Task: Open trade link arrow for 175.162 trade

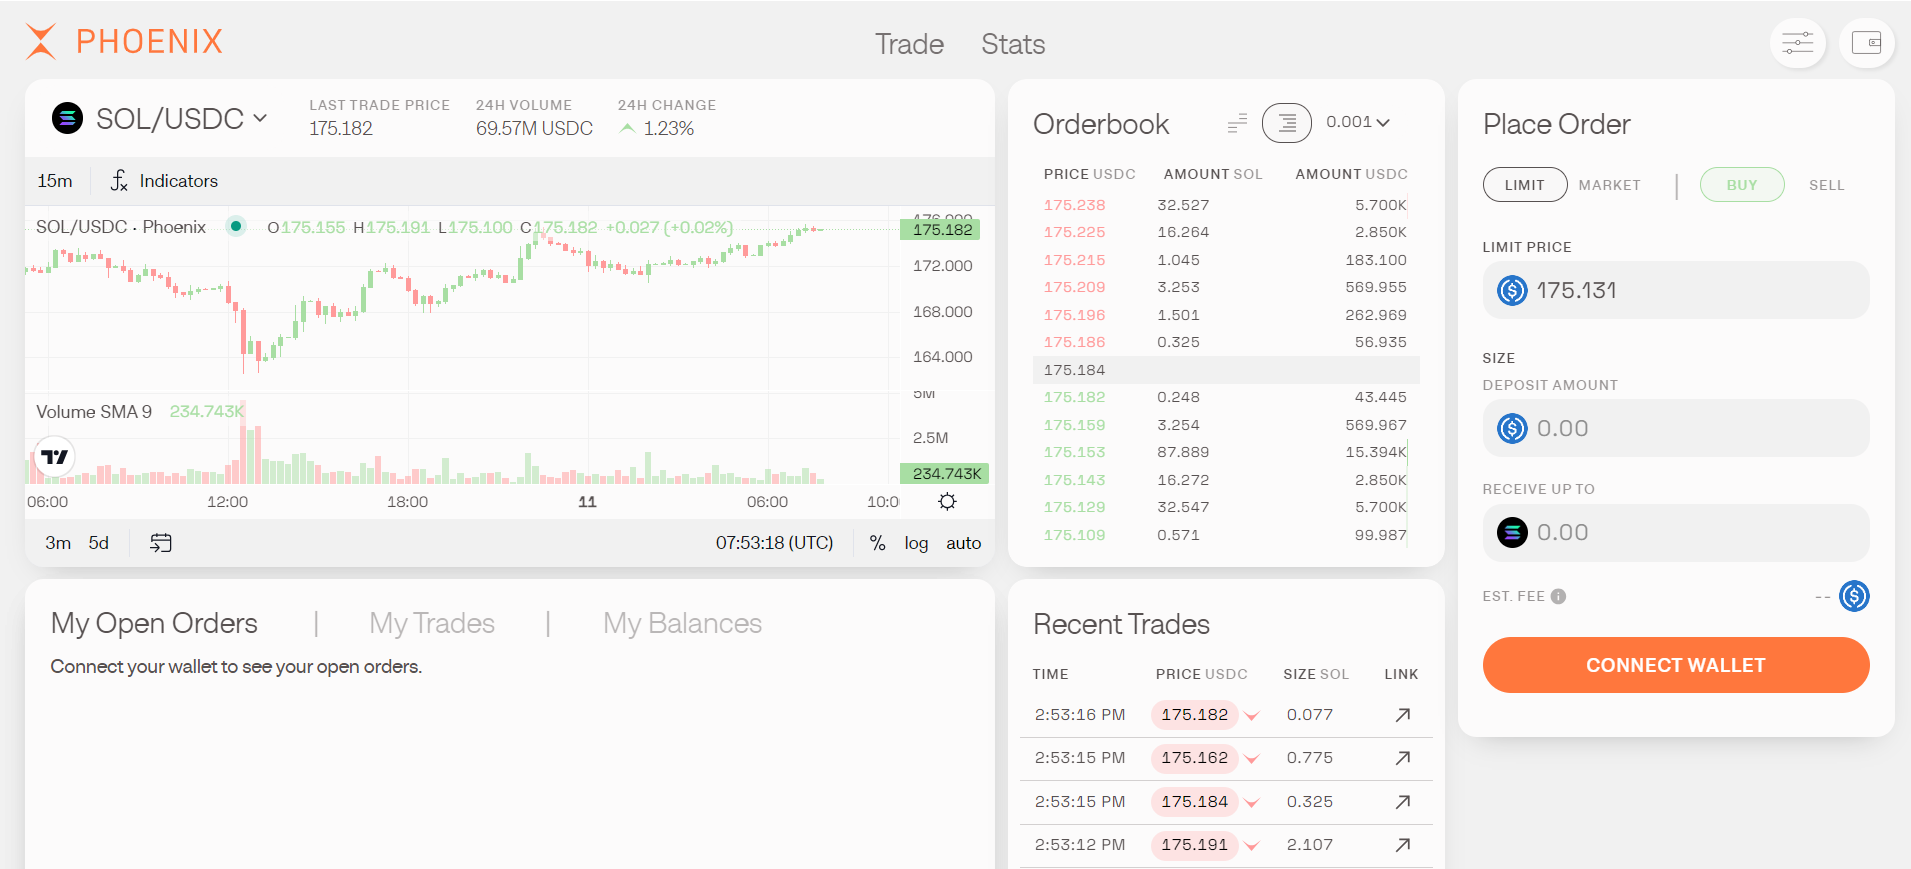Action: tap(1403, 758)
